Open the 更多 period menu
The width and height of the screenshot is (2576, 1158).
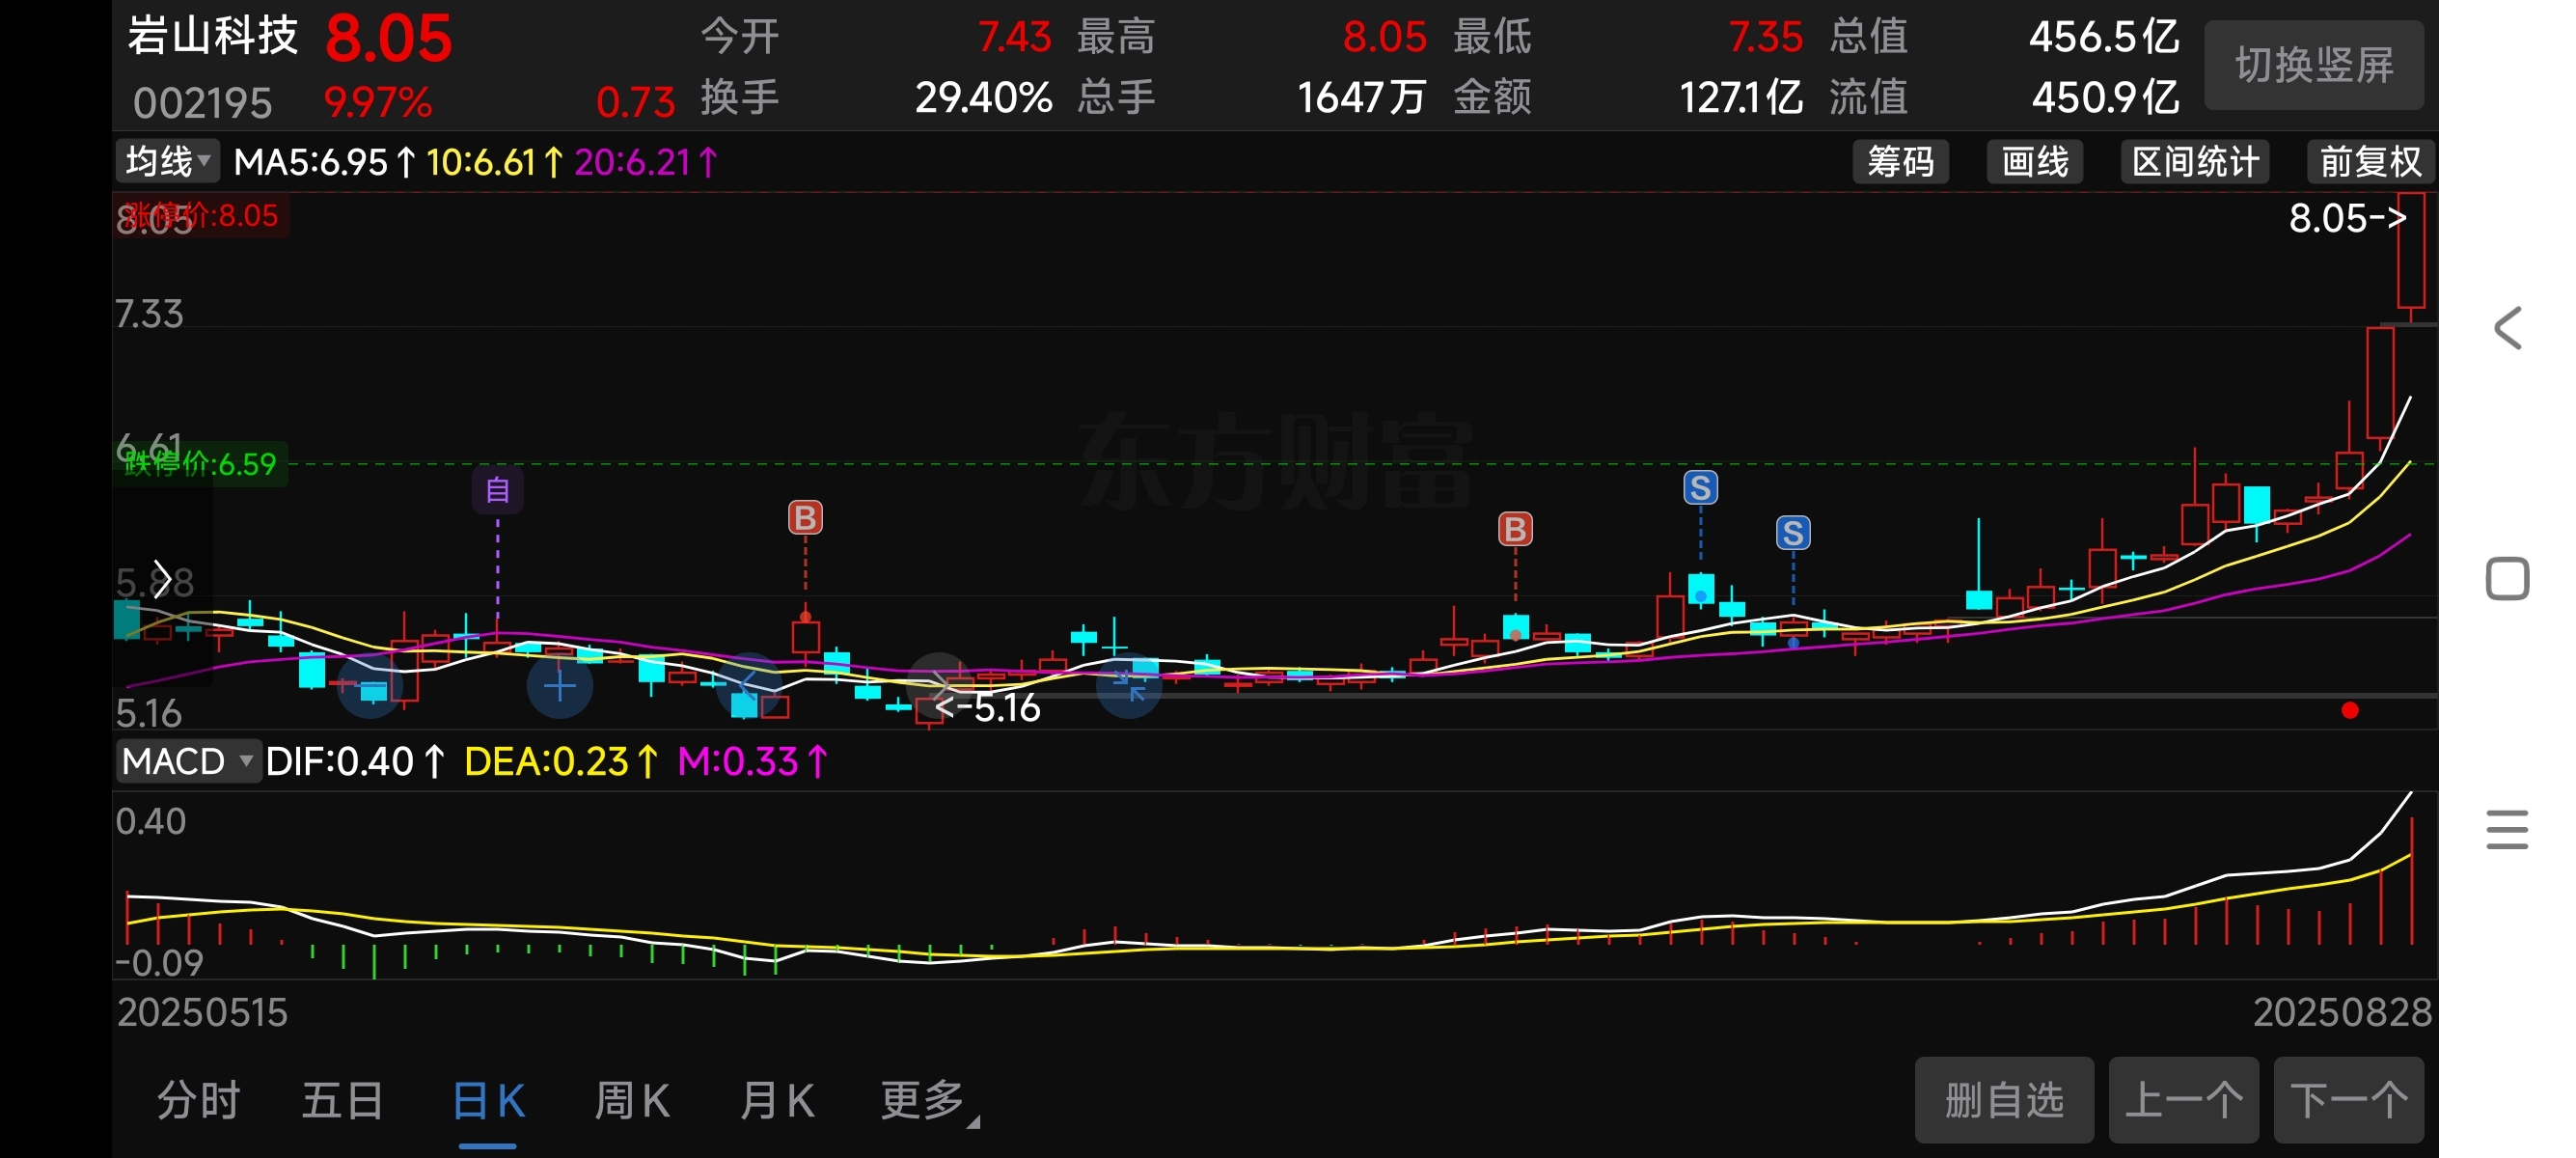[928, 1100]
